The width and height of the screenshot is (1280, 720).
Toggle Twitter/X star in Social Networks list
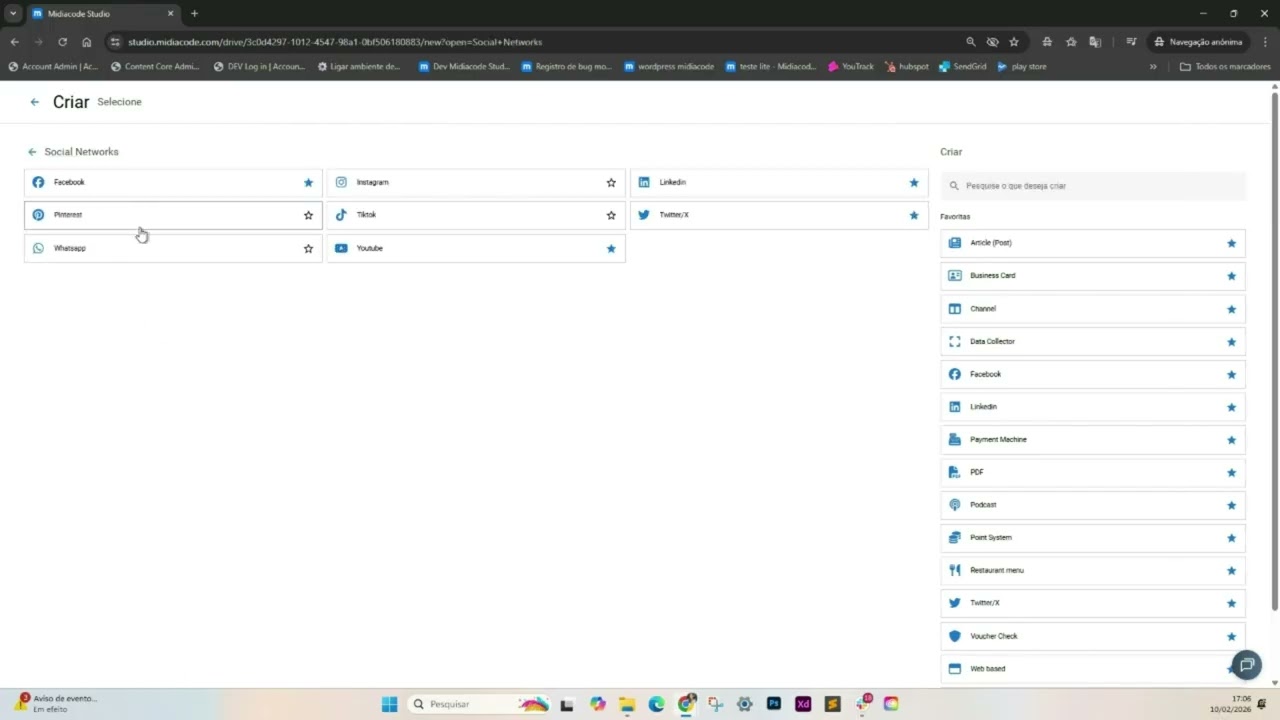(x=914, y=215)
